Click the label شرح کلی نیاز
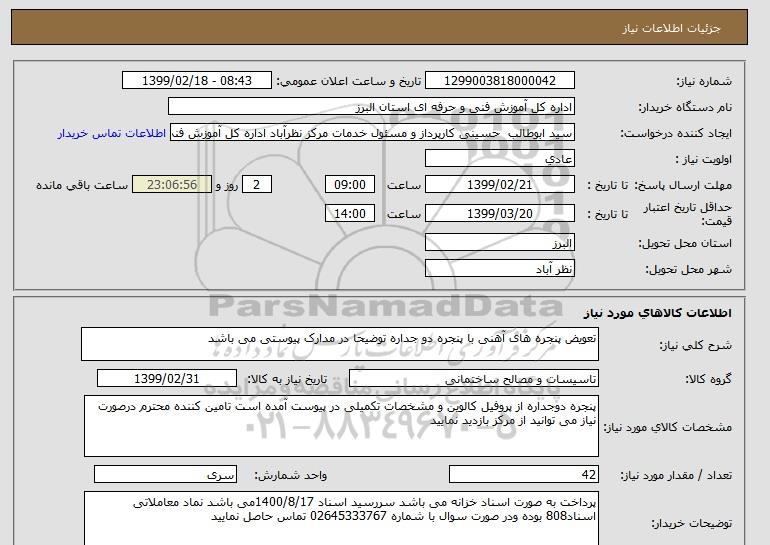770x545 pixels. click(695, 345)
